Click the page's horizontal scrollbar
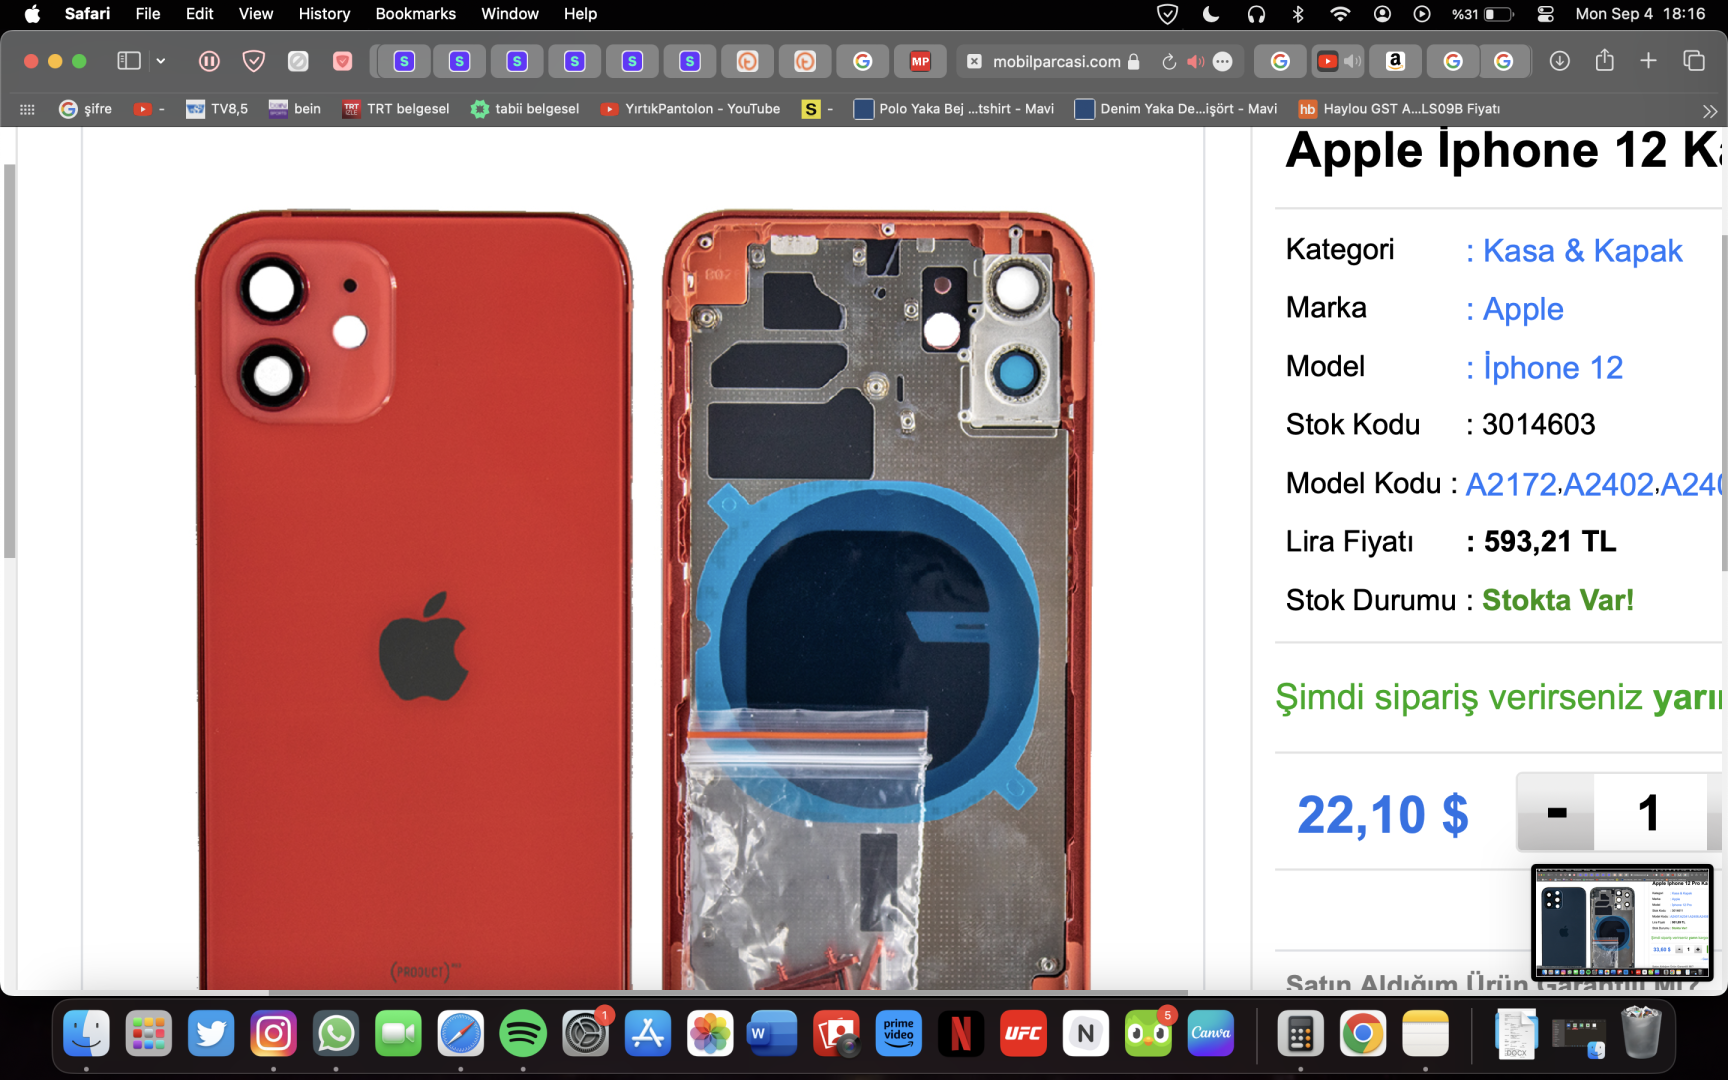Viewport: 1728px width, 1080px height. click(728, 993)
